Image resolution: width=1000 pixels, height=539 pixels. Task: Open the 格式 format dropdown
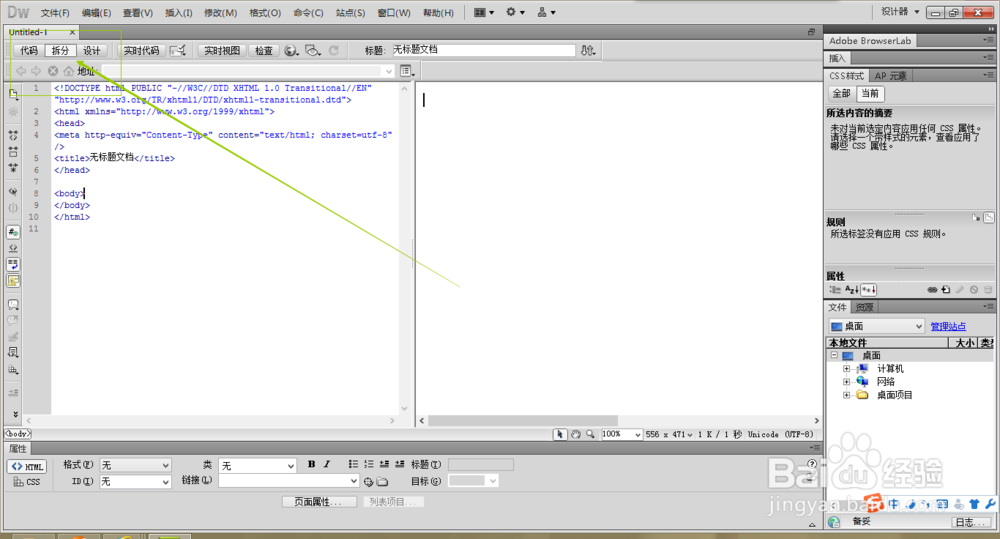(x=135, y=466)
